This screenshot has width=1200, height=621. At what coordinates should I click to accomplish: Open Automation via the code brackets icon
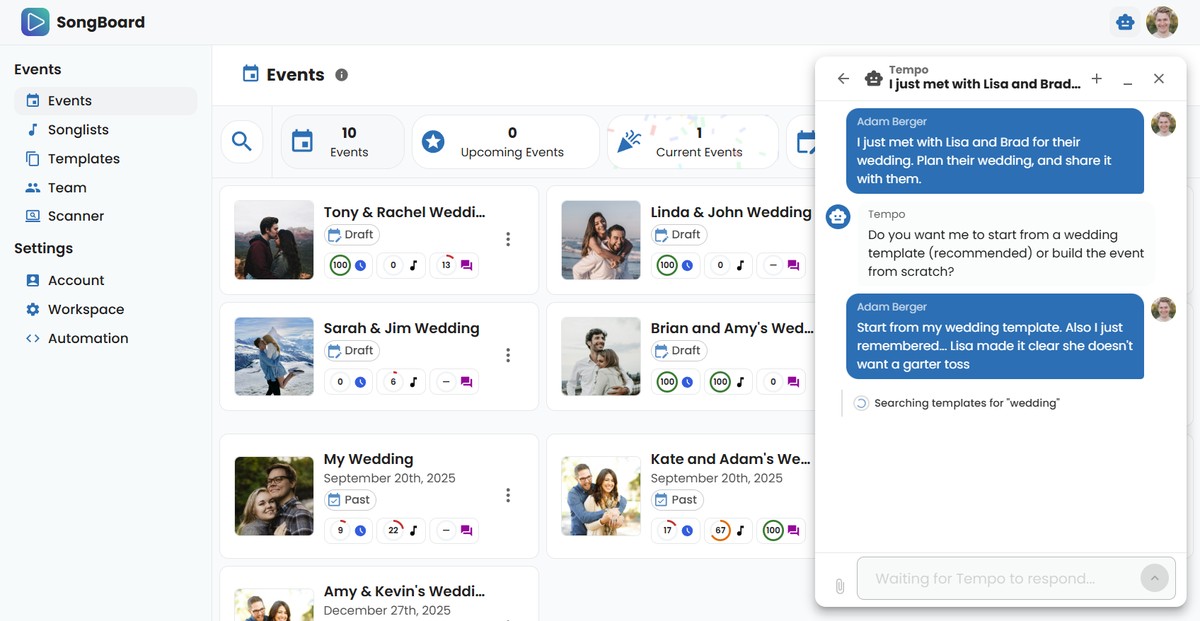click(31, 338)
